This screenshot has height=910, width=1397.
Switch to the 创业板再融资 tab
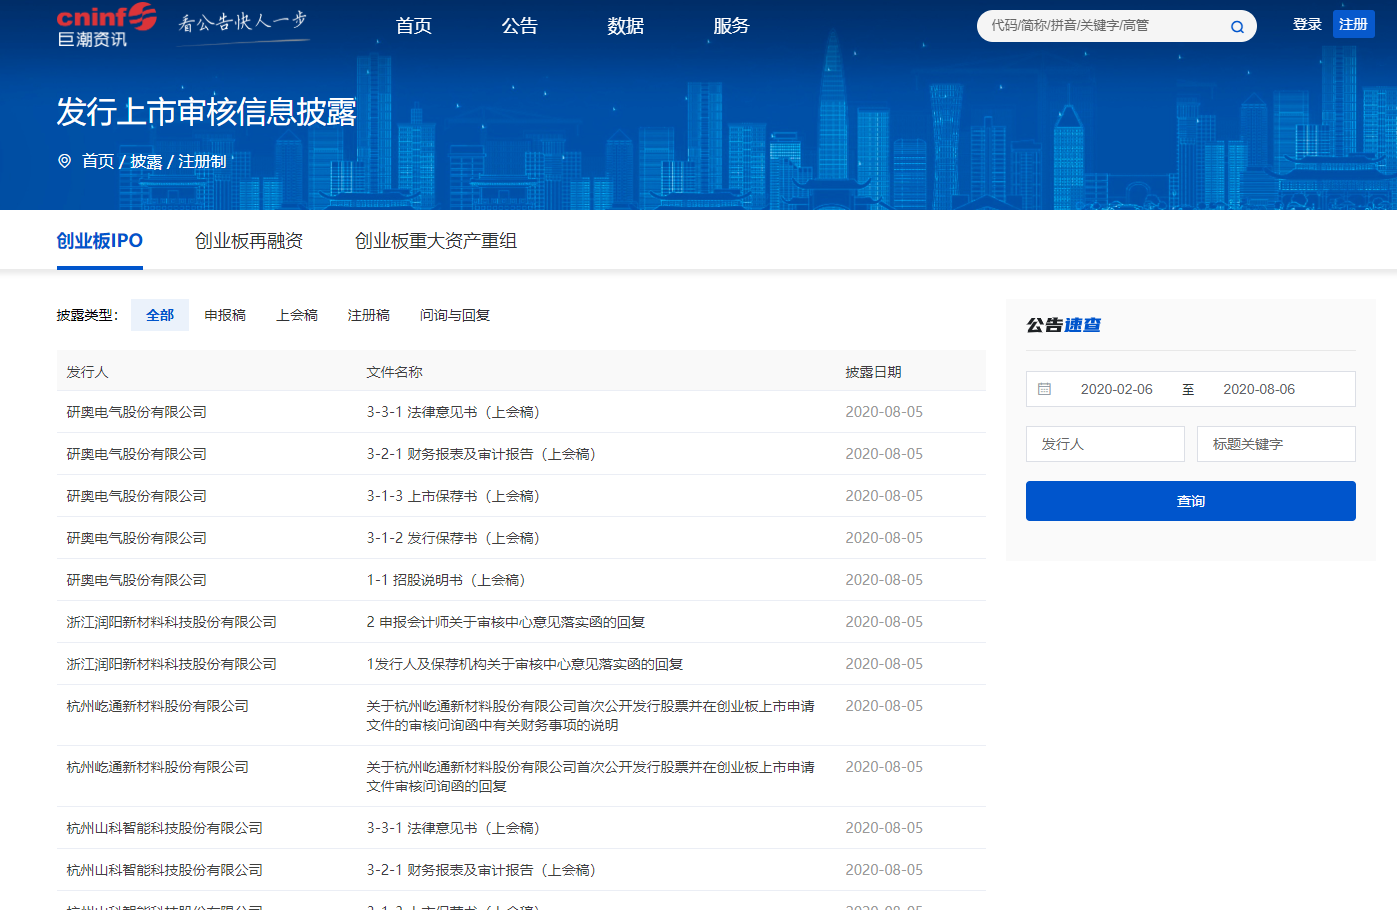pyautogui.click(x=248, y=241)
